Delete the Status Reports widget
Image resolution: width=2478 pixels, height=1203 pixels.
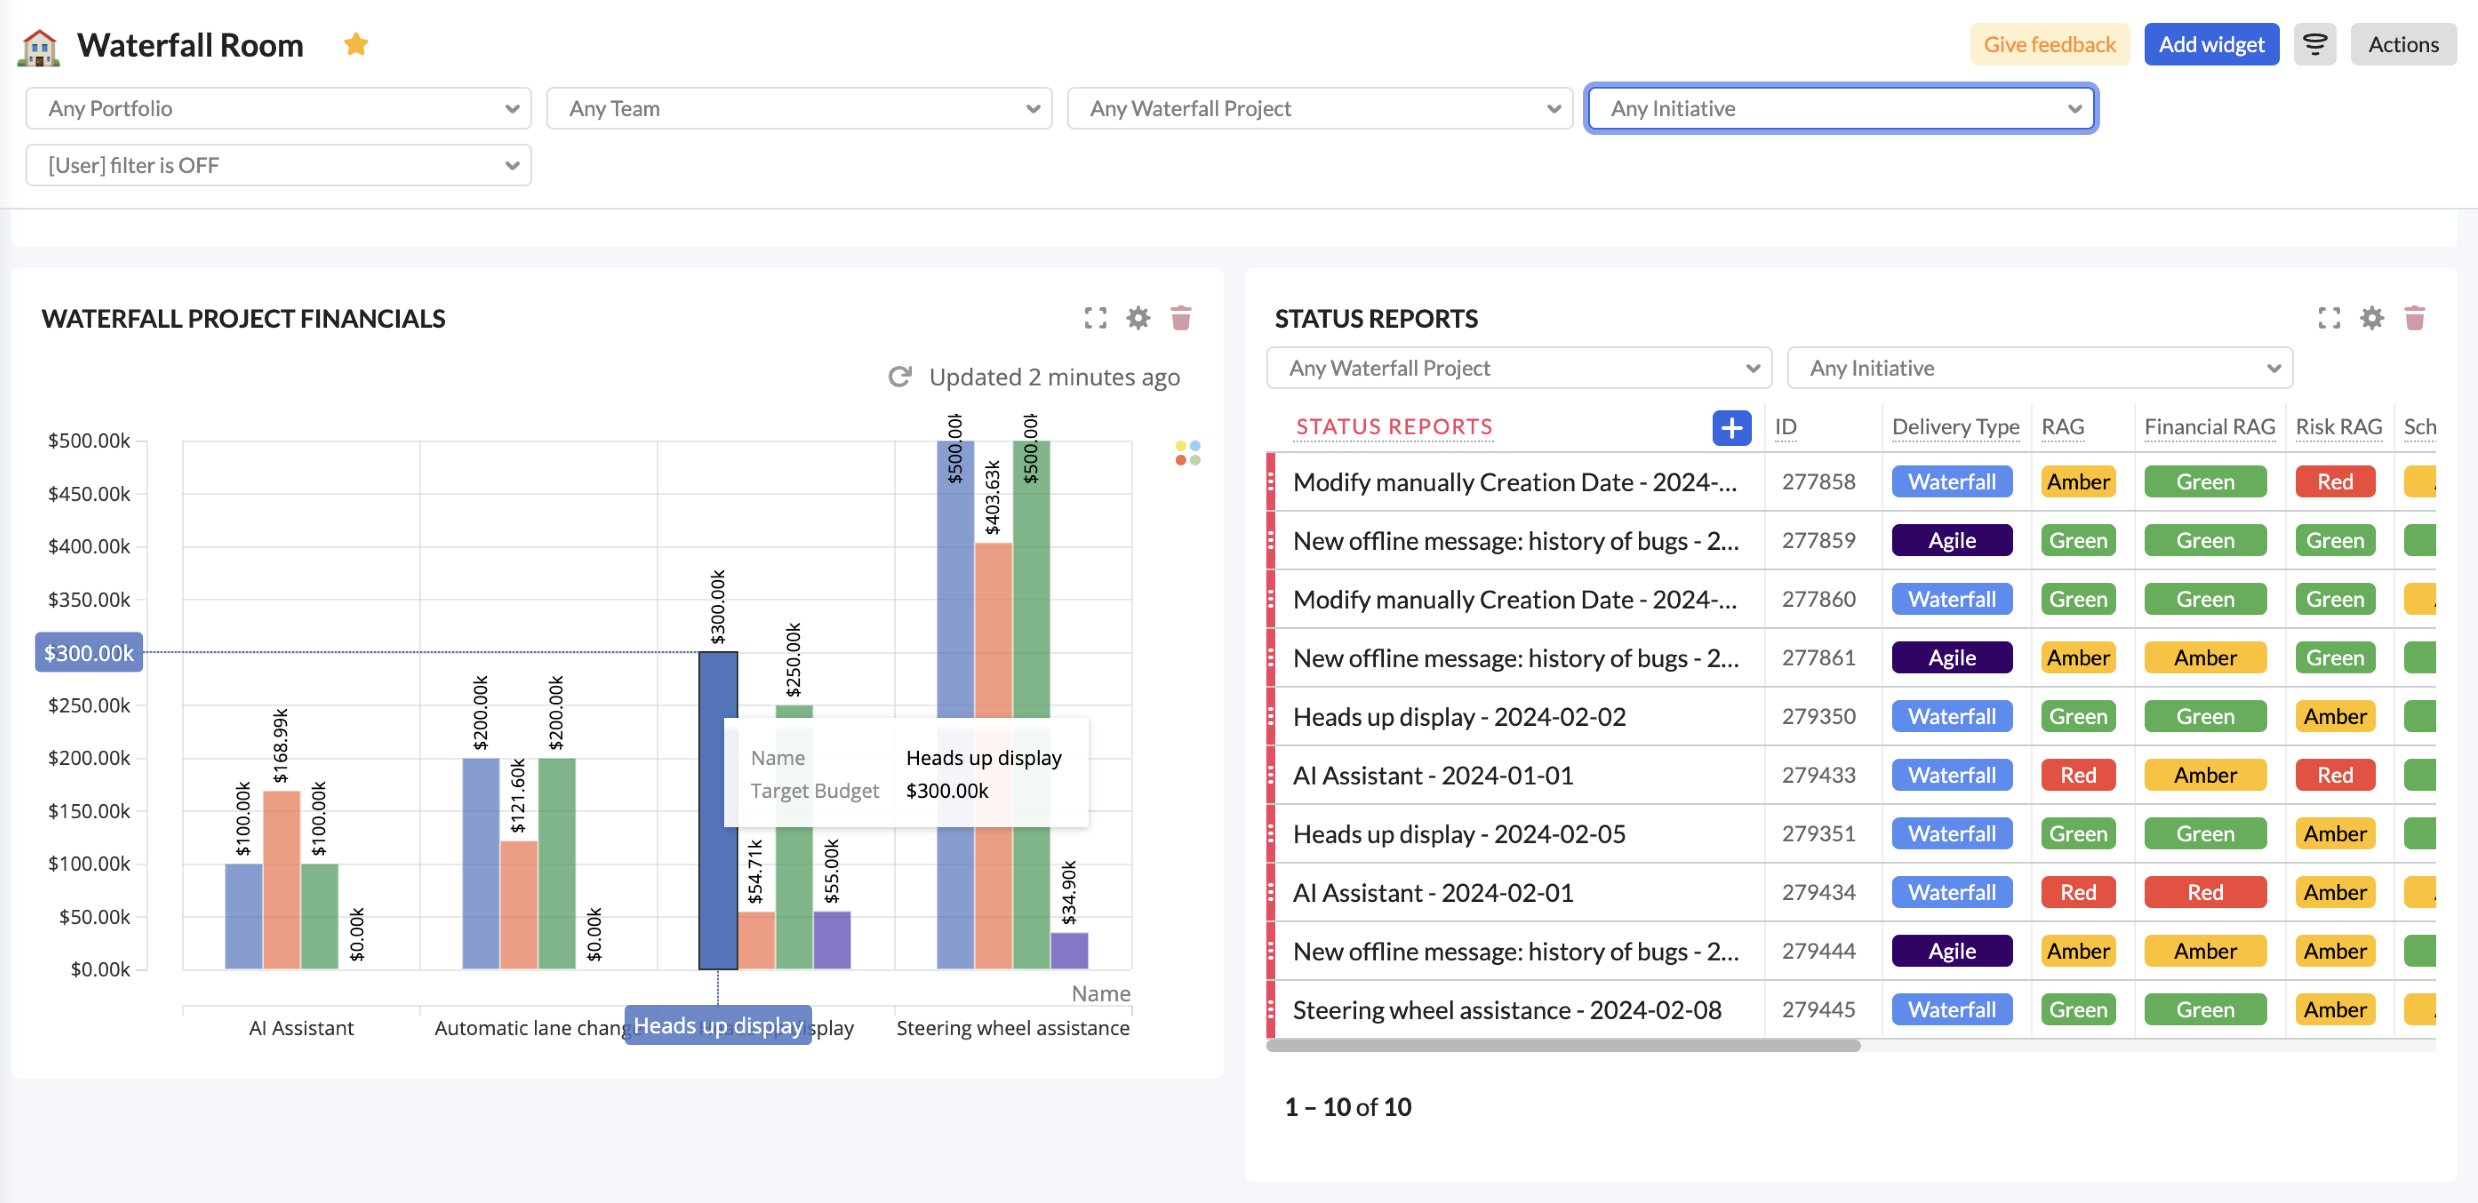coord(2415,318)
